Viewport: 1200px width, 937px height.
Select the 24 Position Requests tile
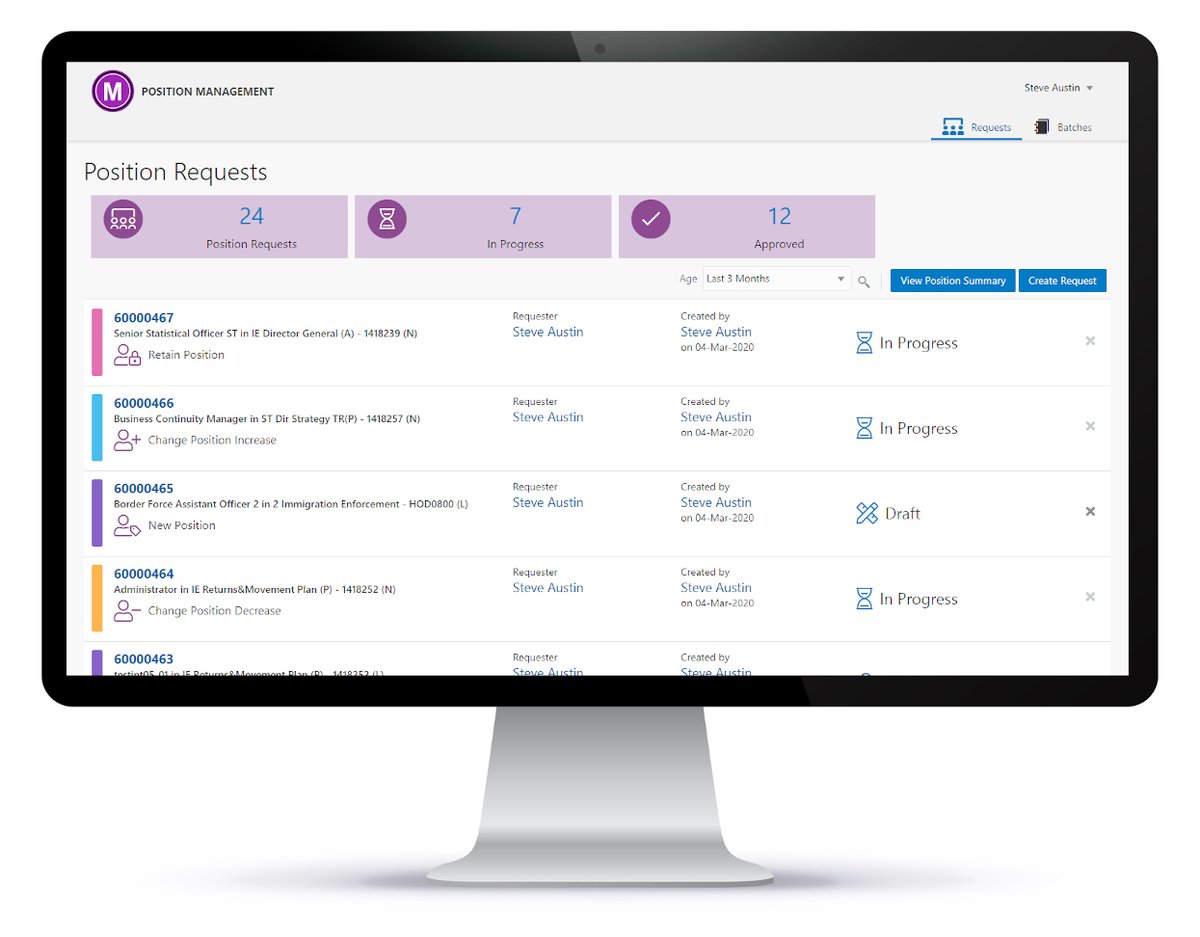[x=219, y=226]
